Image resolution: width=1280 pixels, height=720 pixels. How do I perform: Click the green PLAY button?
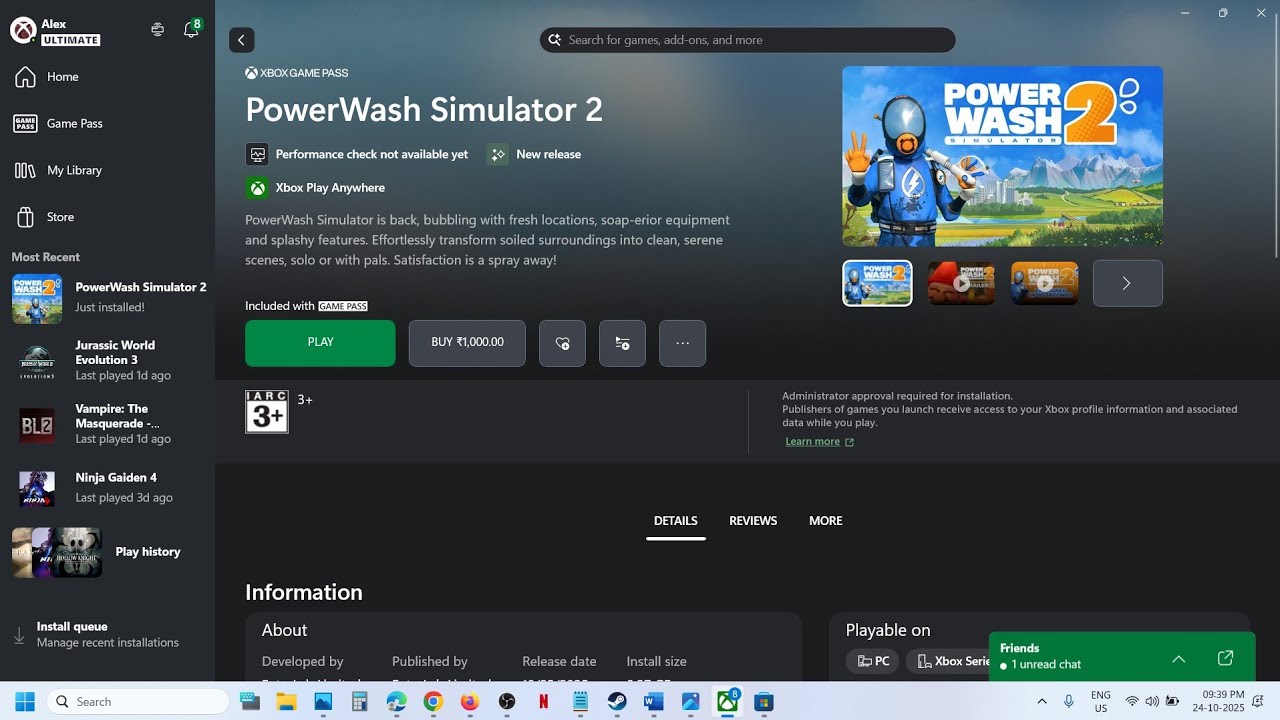(x=320, y=343)
